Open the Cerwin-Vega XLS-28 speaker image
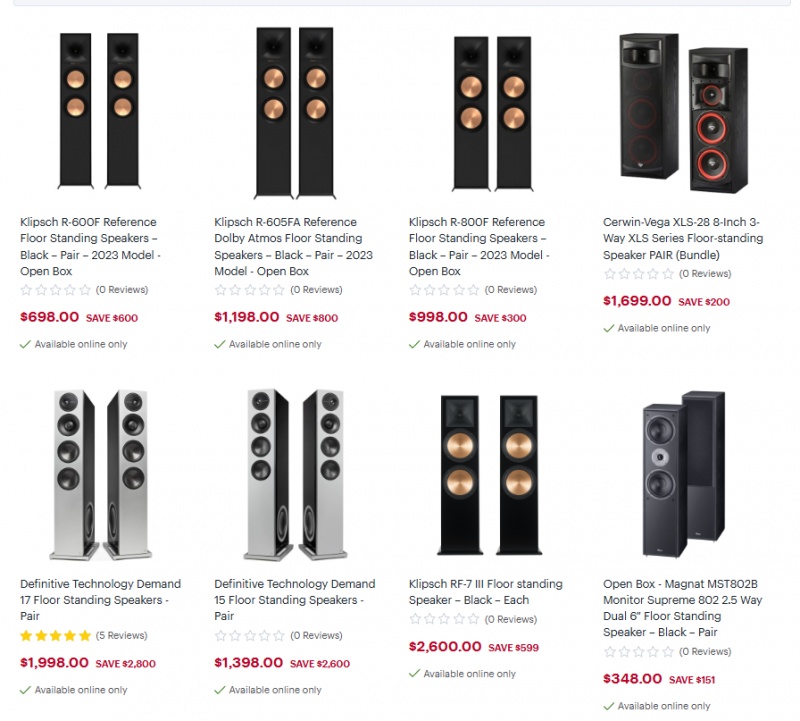 (684, 113)
